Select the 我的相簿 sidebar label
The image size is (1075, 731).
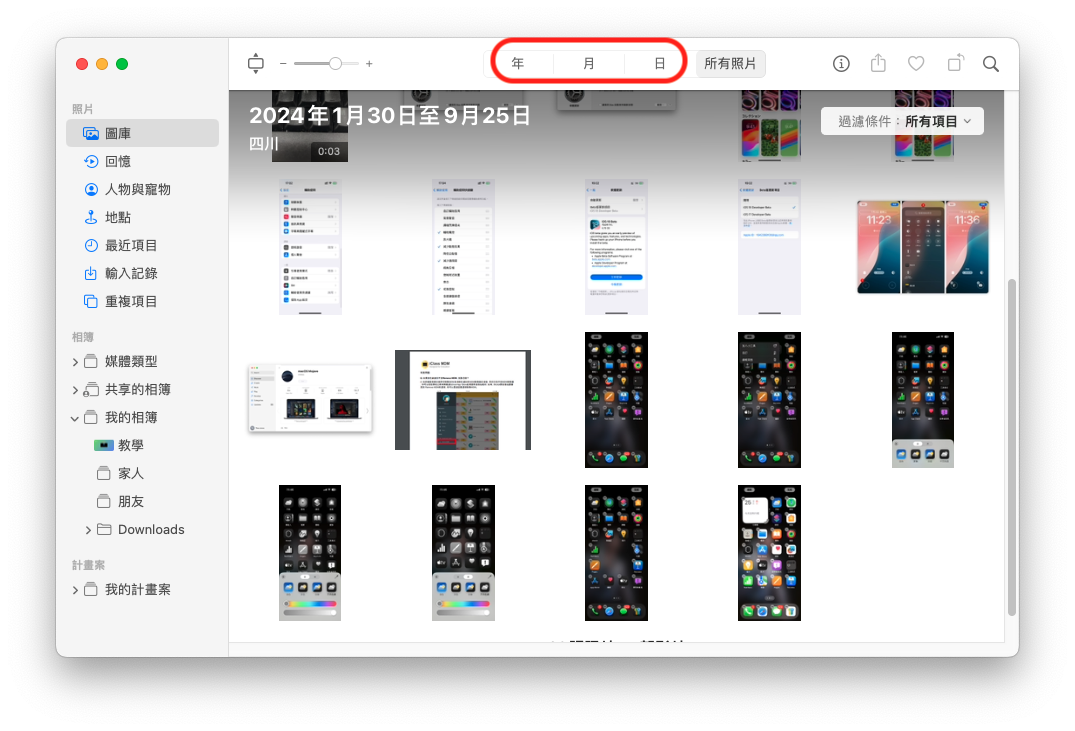131,418
